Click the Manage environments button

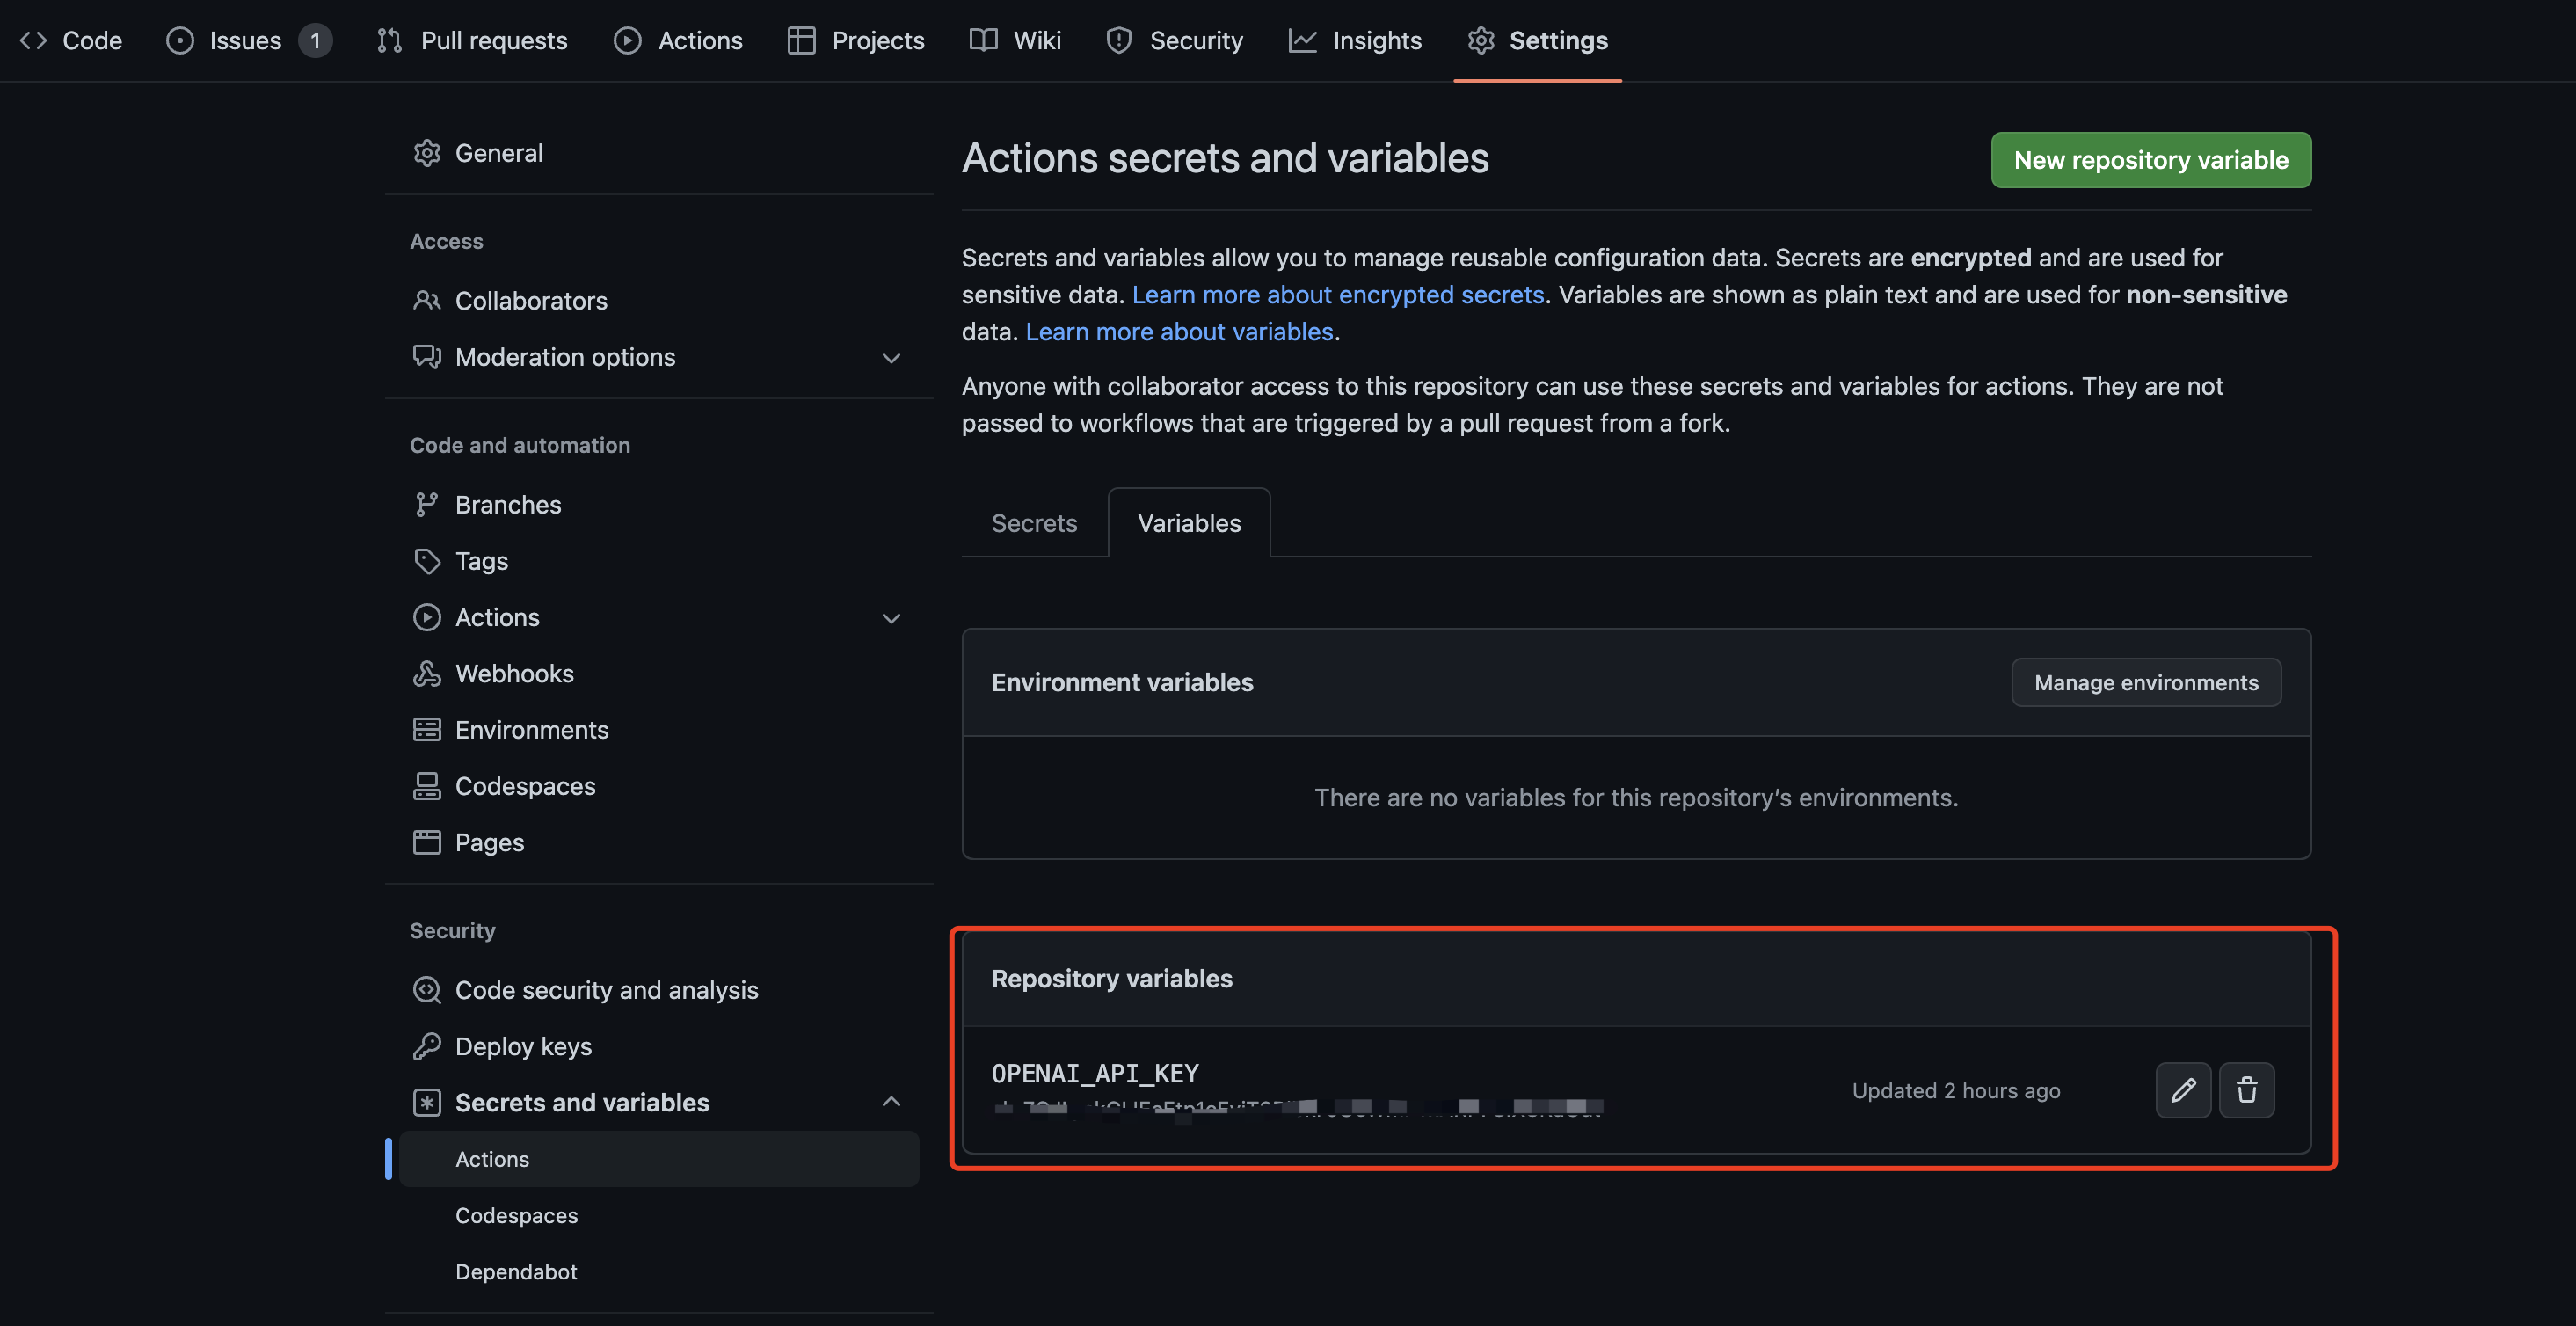(x=2146, y=682)
